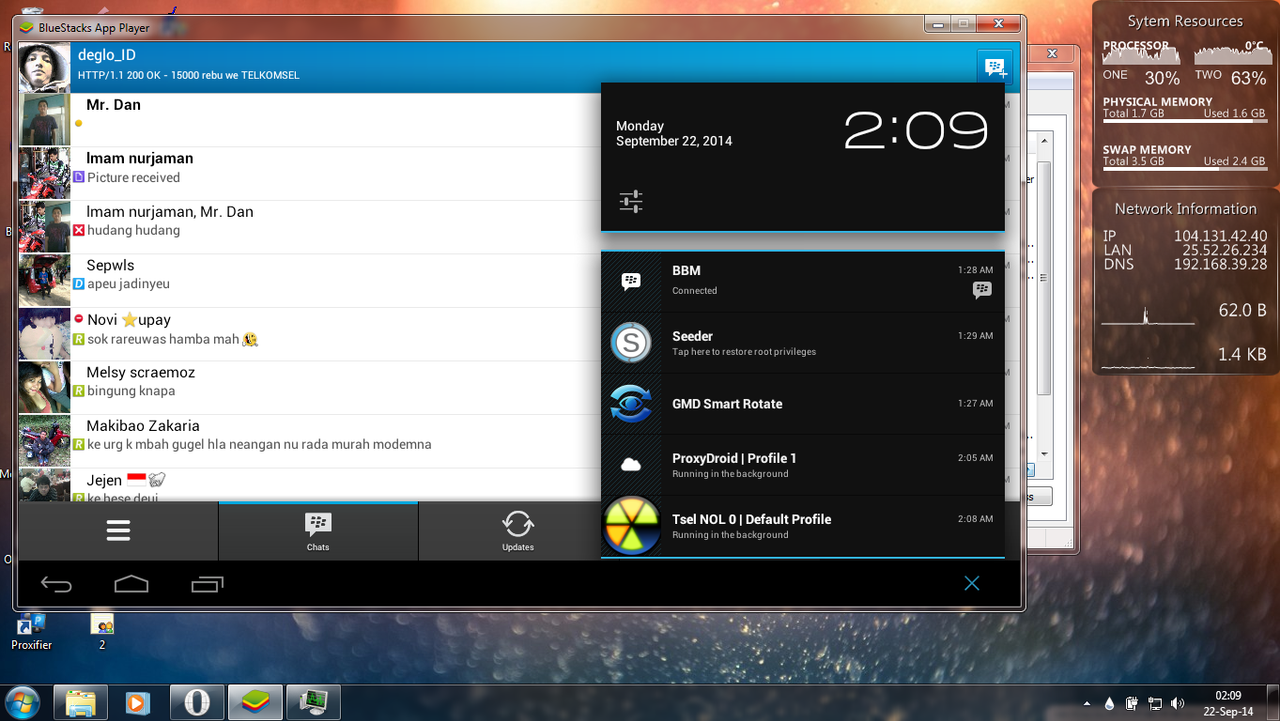The width and height of the screenshot is (1280, 721).
Task: Open Opera browser from taskbar
Action: (x=196, y=703)
